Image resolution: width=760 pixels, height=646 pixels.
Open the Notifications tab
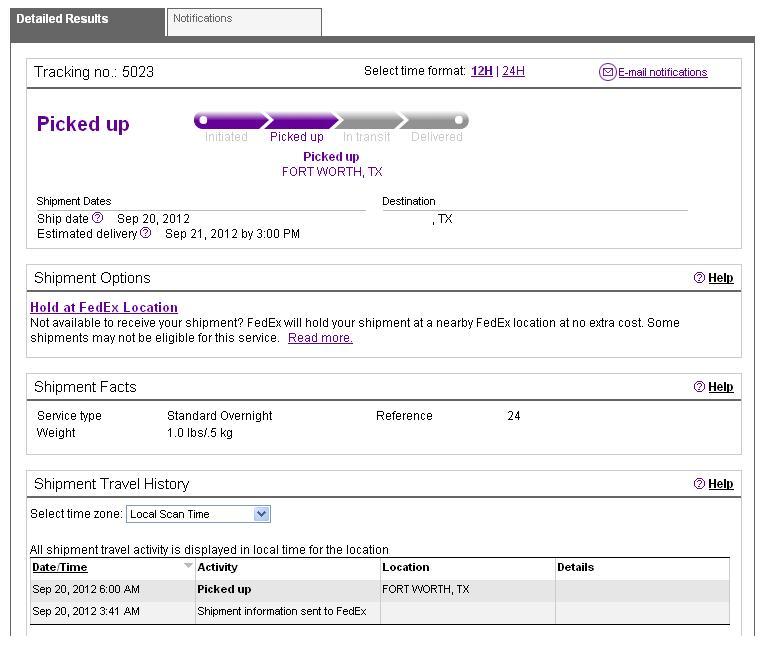tap(244, 22)
